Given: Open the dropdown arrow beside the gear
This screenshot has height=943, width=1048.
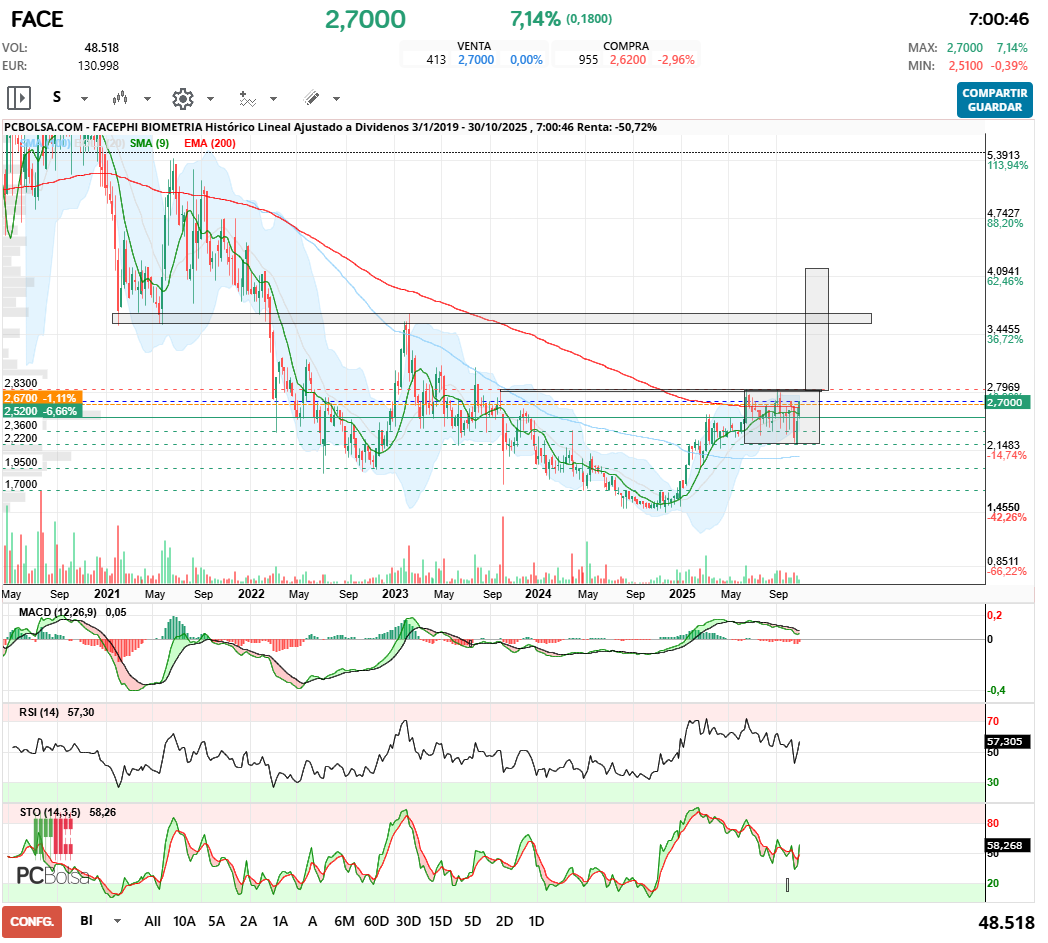Looking at the screenshot, I should coord(210,99).
